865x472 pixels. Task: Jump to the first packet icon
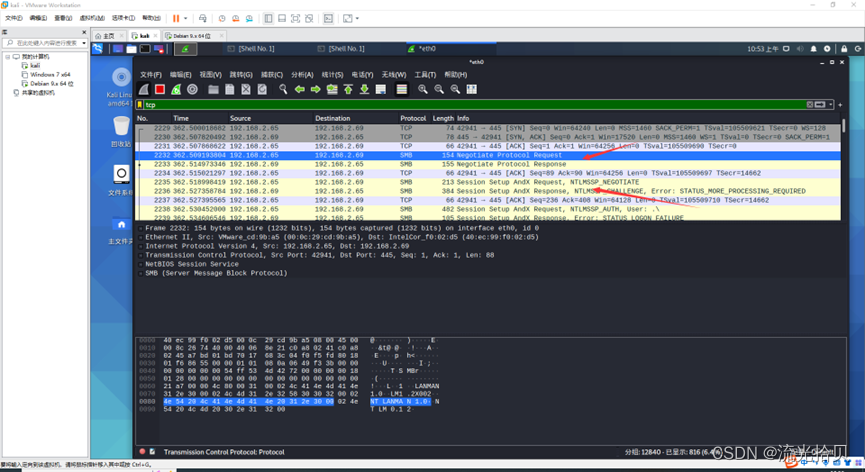(x=348, y=89)
